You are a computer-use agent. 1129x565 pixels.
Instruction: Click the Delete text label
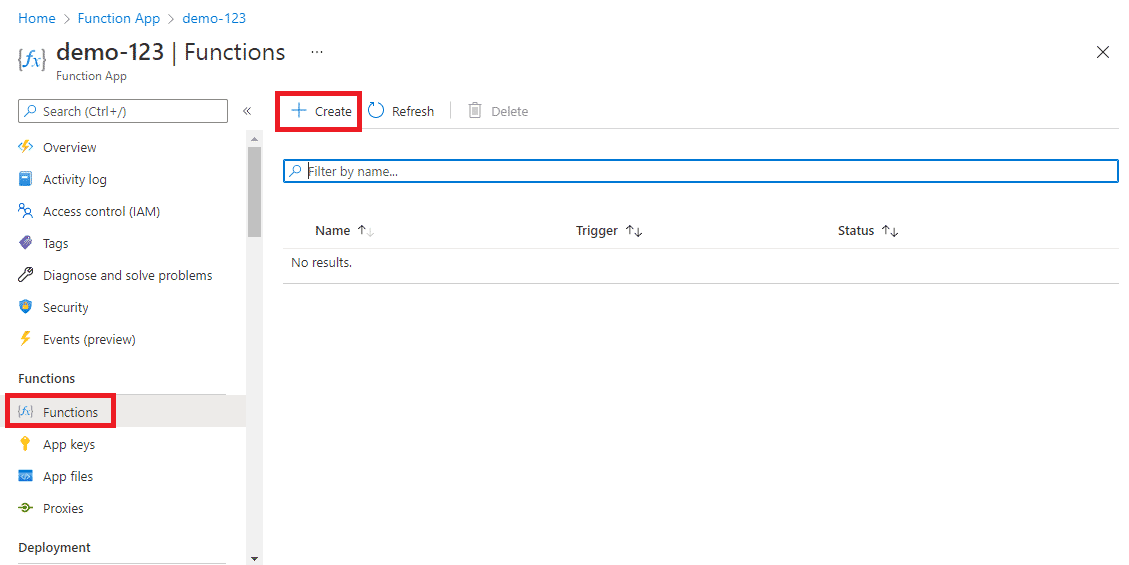point(510,111)
